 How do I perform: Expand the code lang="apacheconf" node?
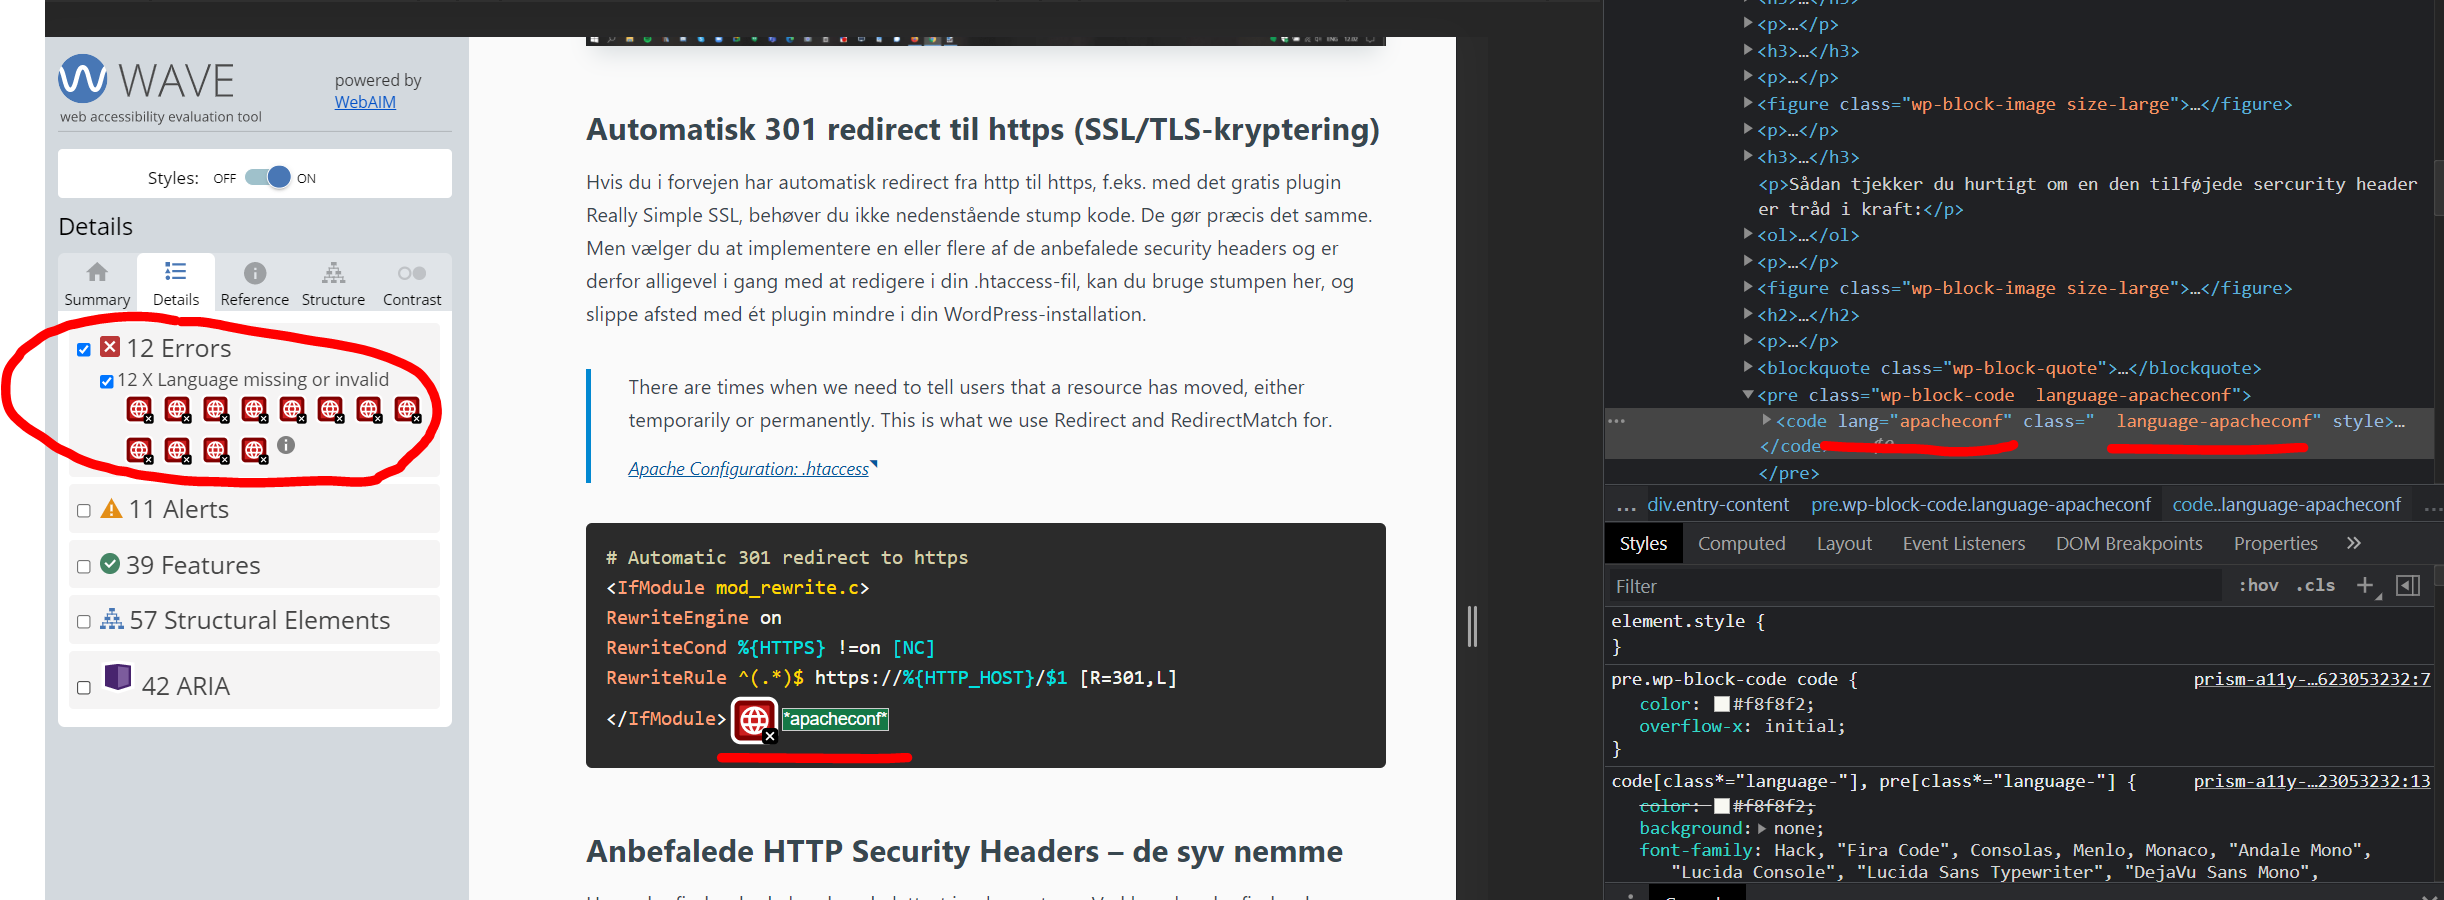tap(1767, 420)
